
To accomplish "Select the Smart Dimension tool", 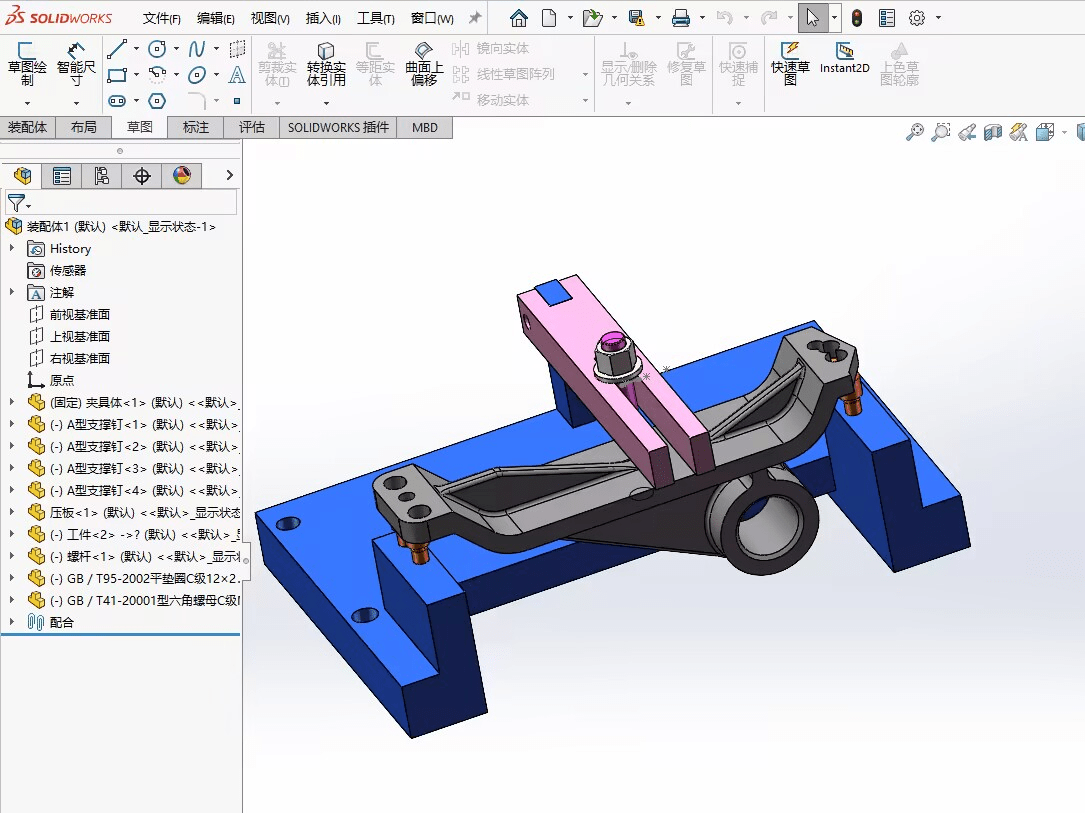I will point(76,64).
